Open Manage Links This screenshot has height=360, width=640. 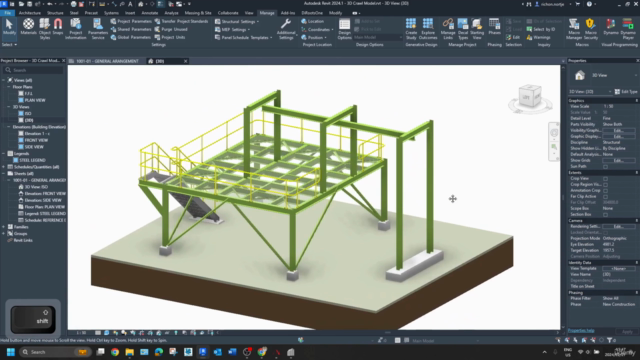coord(448,28)
